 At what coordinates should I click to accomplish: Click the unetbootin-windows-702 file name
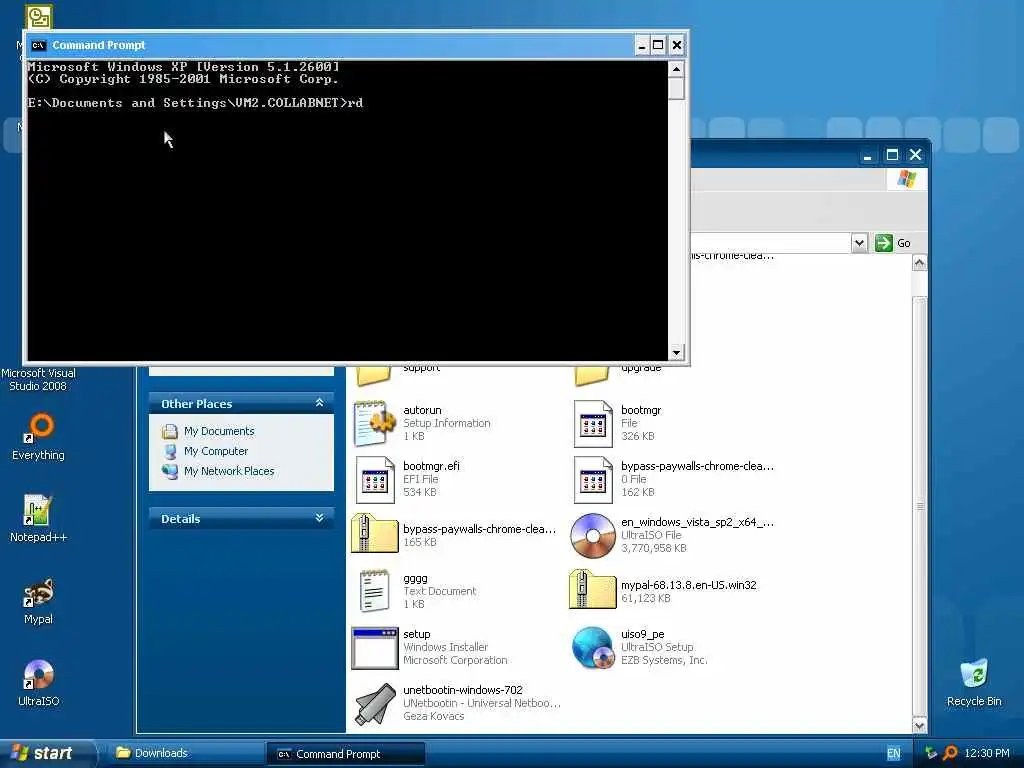point(462,690)
